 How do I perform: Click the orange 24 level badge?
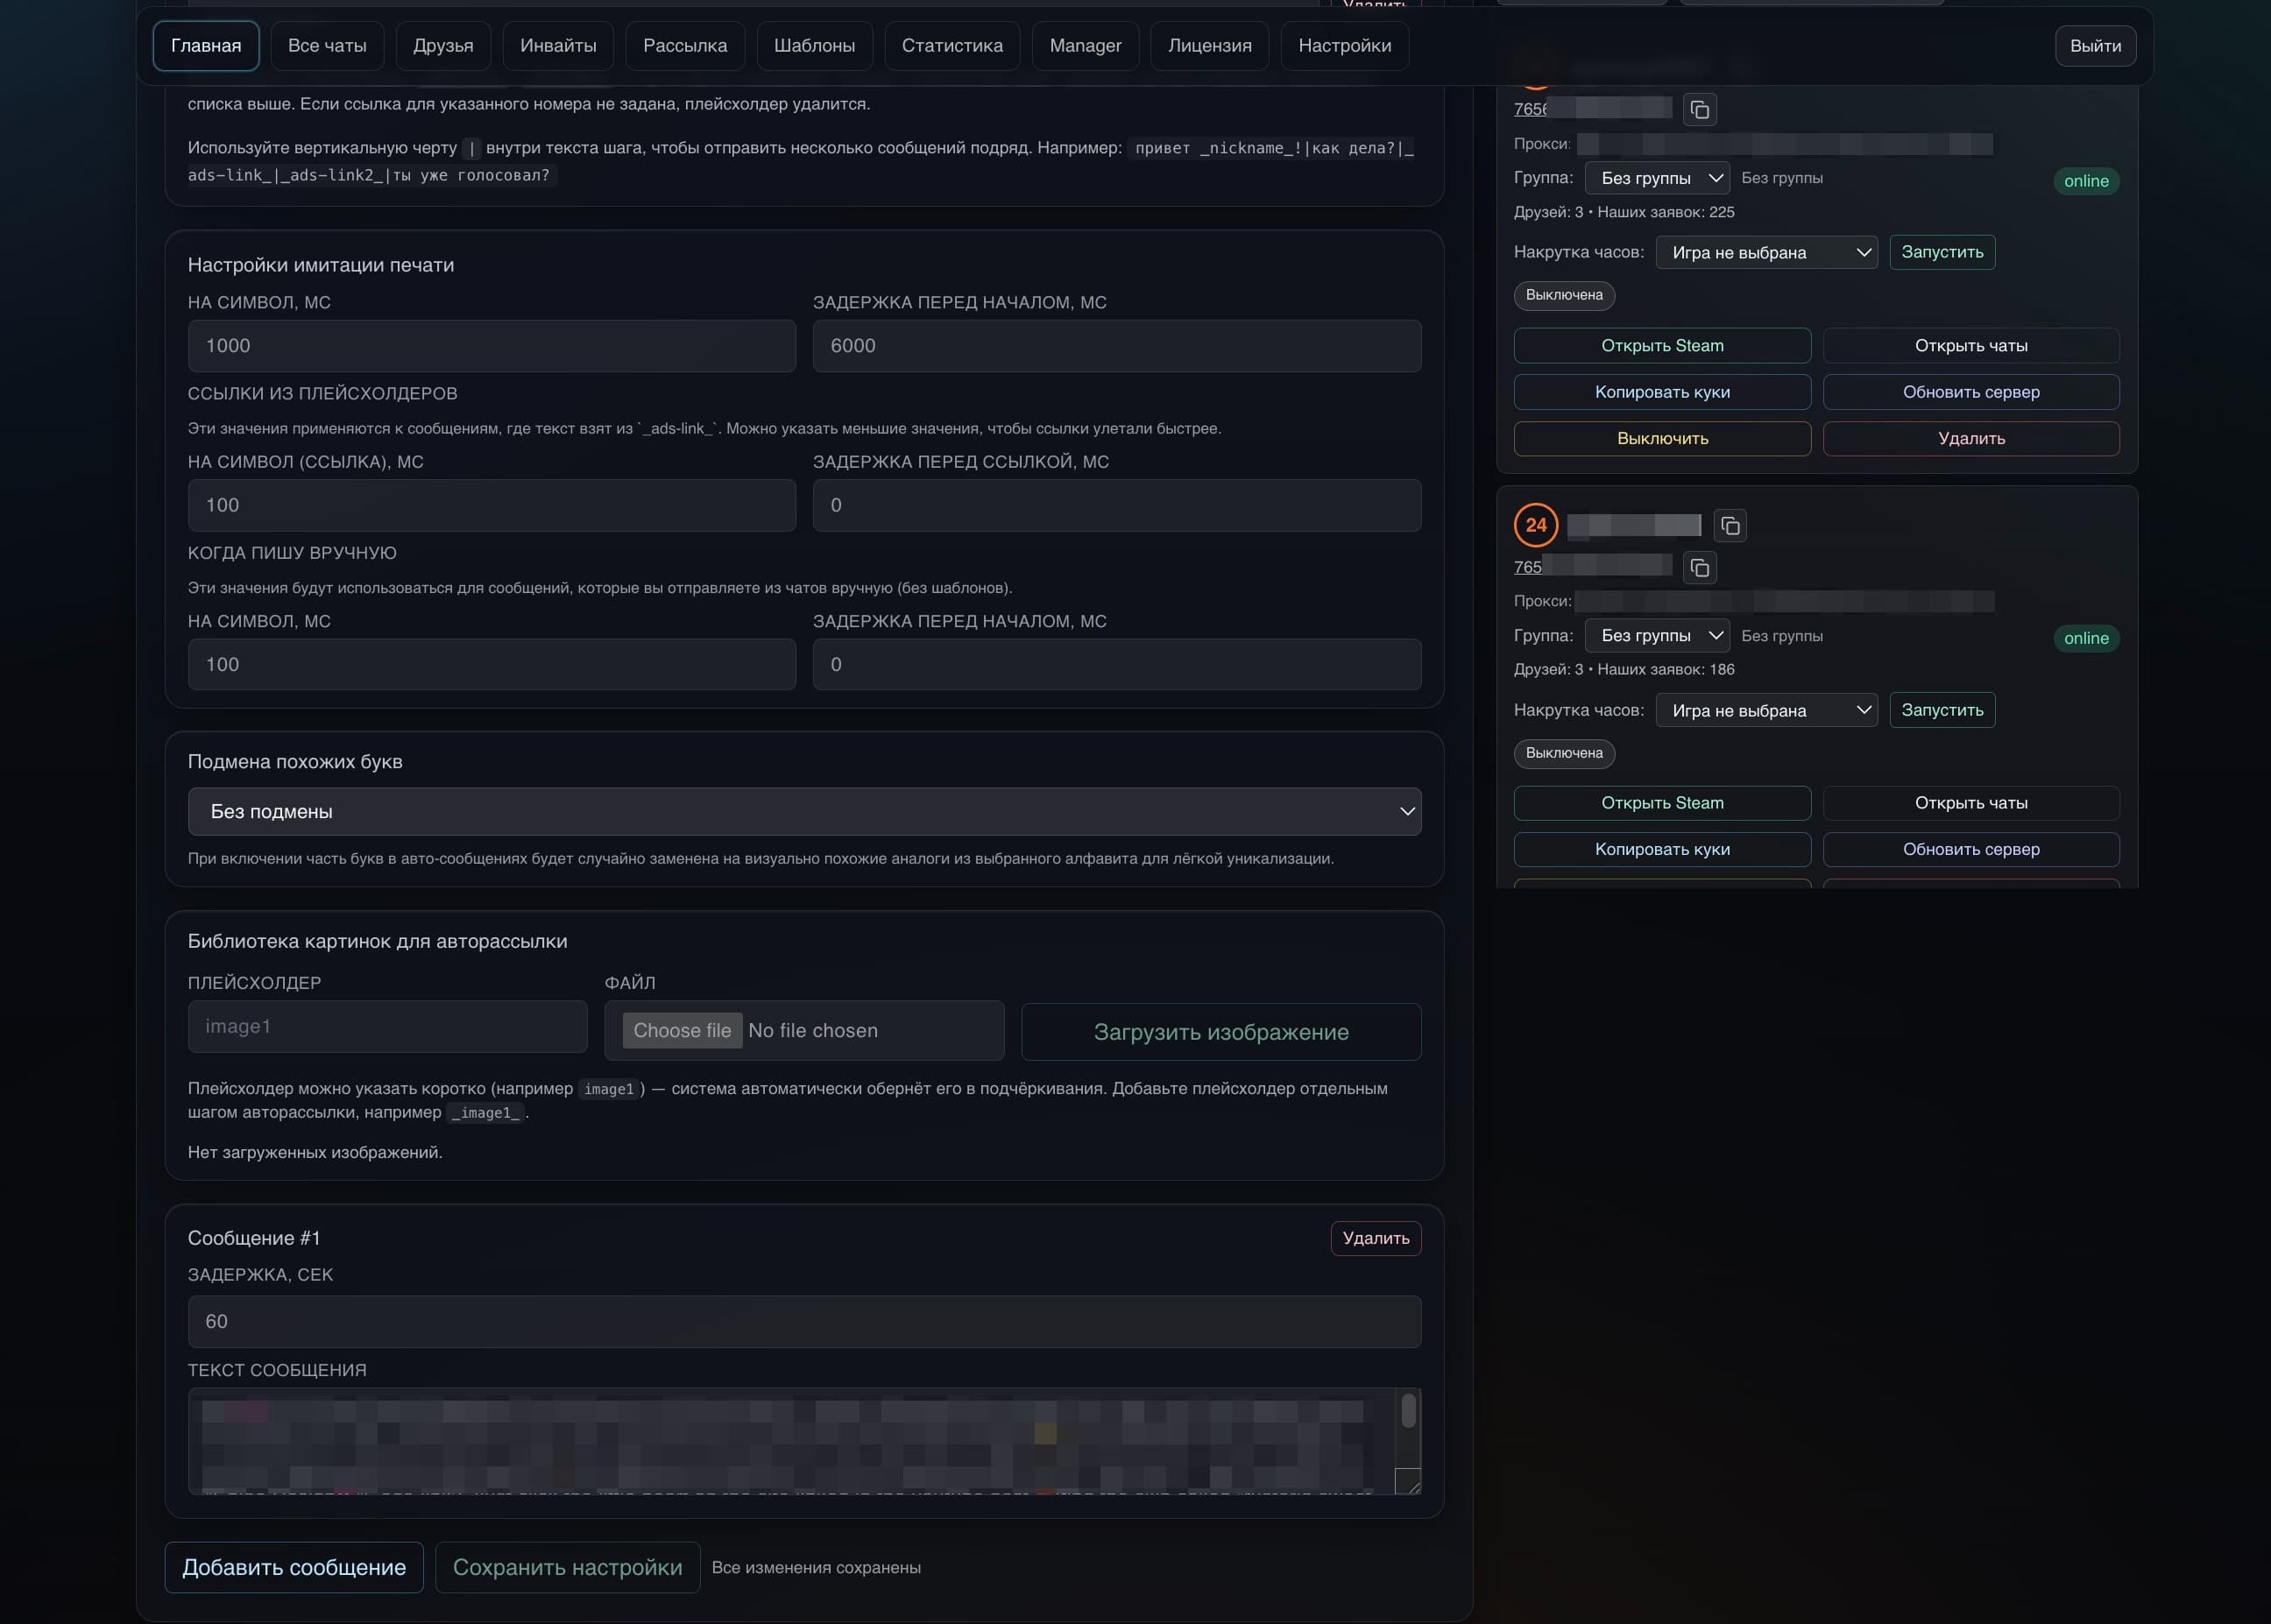tap(1536, 525)
